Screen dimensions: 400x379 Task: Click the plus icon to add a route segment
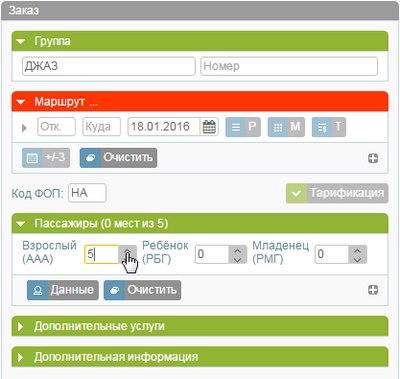tap(373, 158)
